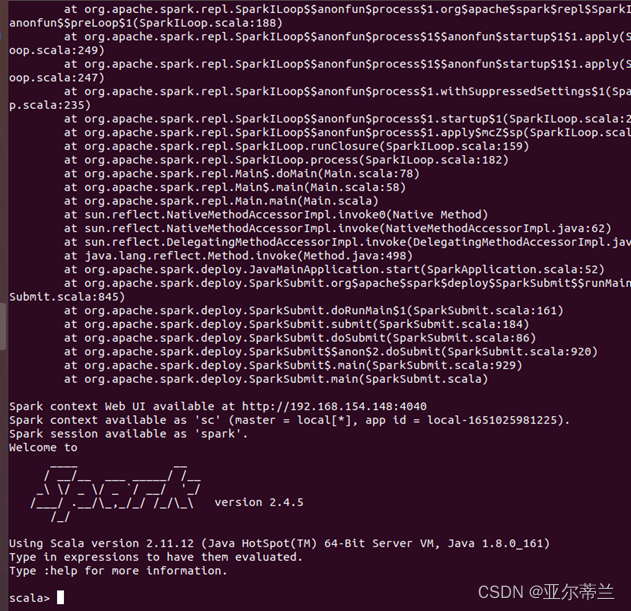631x611 pixels.
Task: Open the Spark Web UI URL http://192.168.154.148:4040
Action: click(334, 406)
